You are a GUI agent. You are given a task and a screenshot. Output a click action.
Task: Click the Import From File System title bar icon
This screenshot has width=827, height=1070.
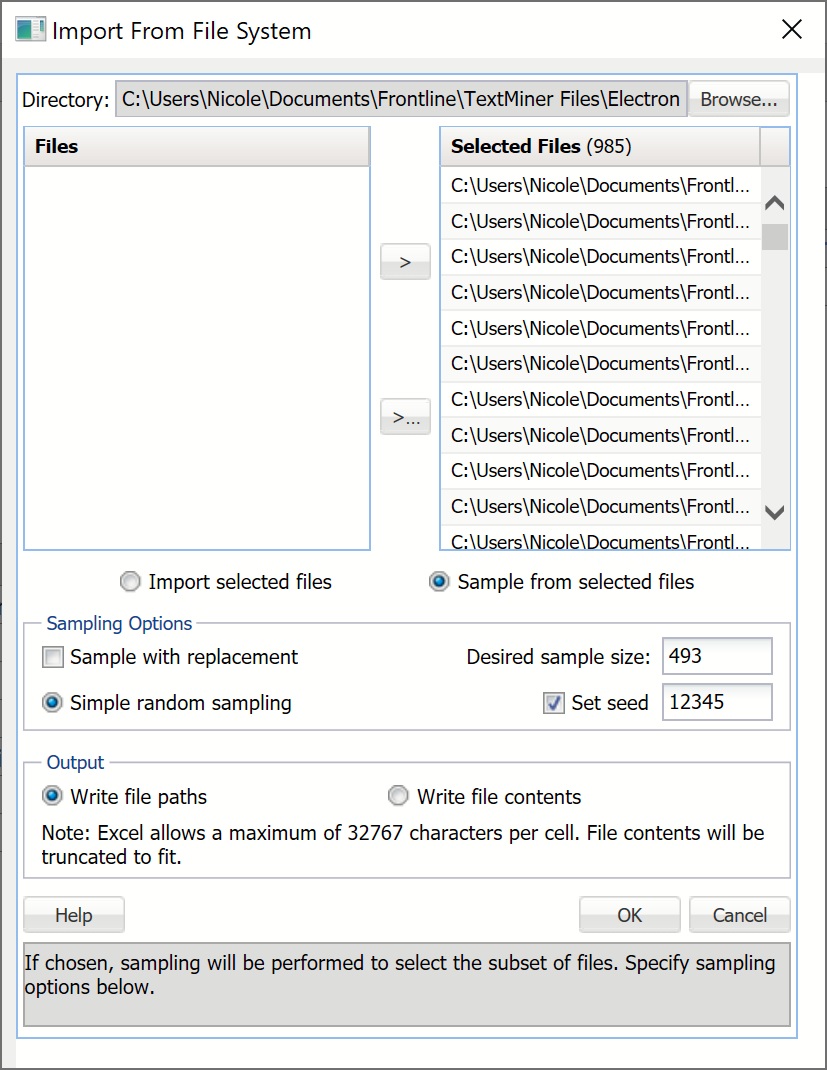coord(30,30)
